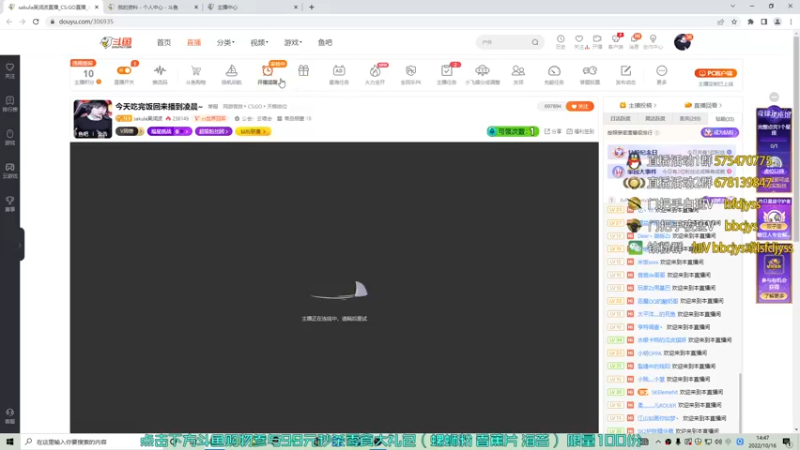Expand the 分类 category dropdown
Screen dimensions: 800x450
tap(226, 42)
